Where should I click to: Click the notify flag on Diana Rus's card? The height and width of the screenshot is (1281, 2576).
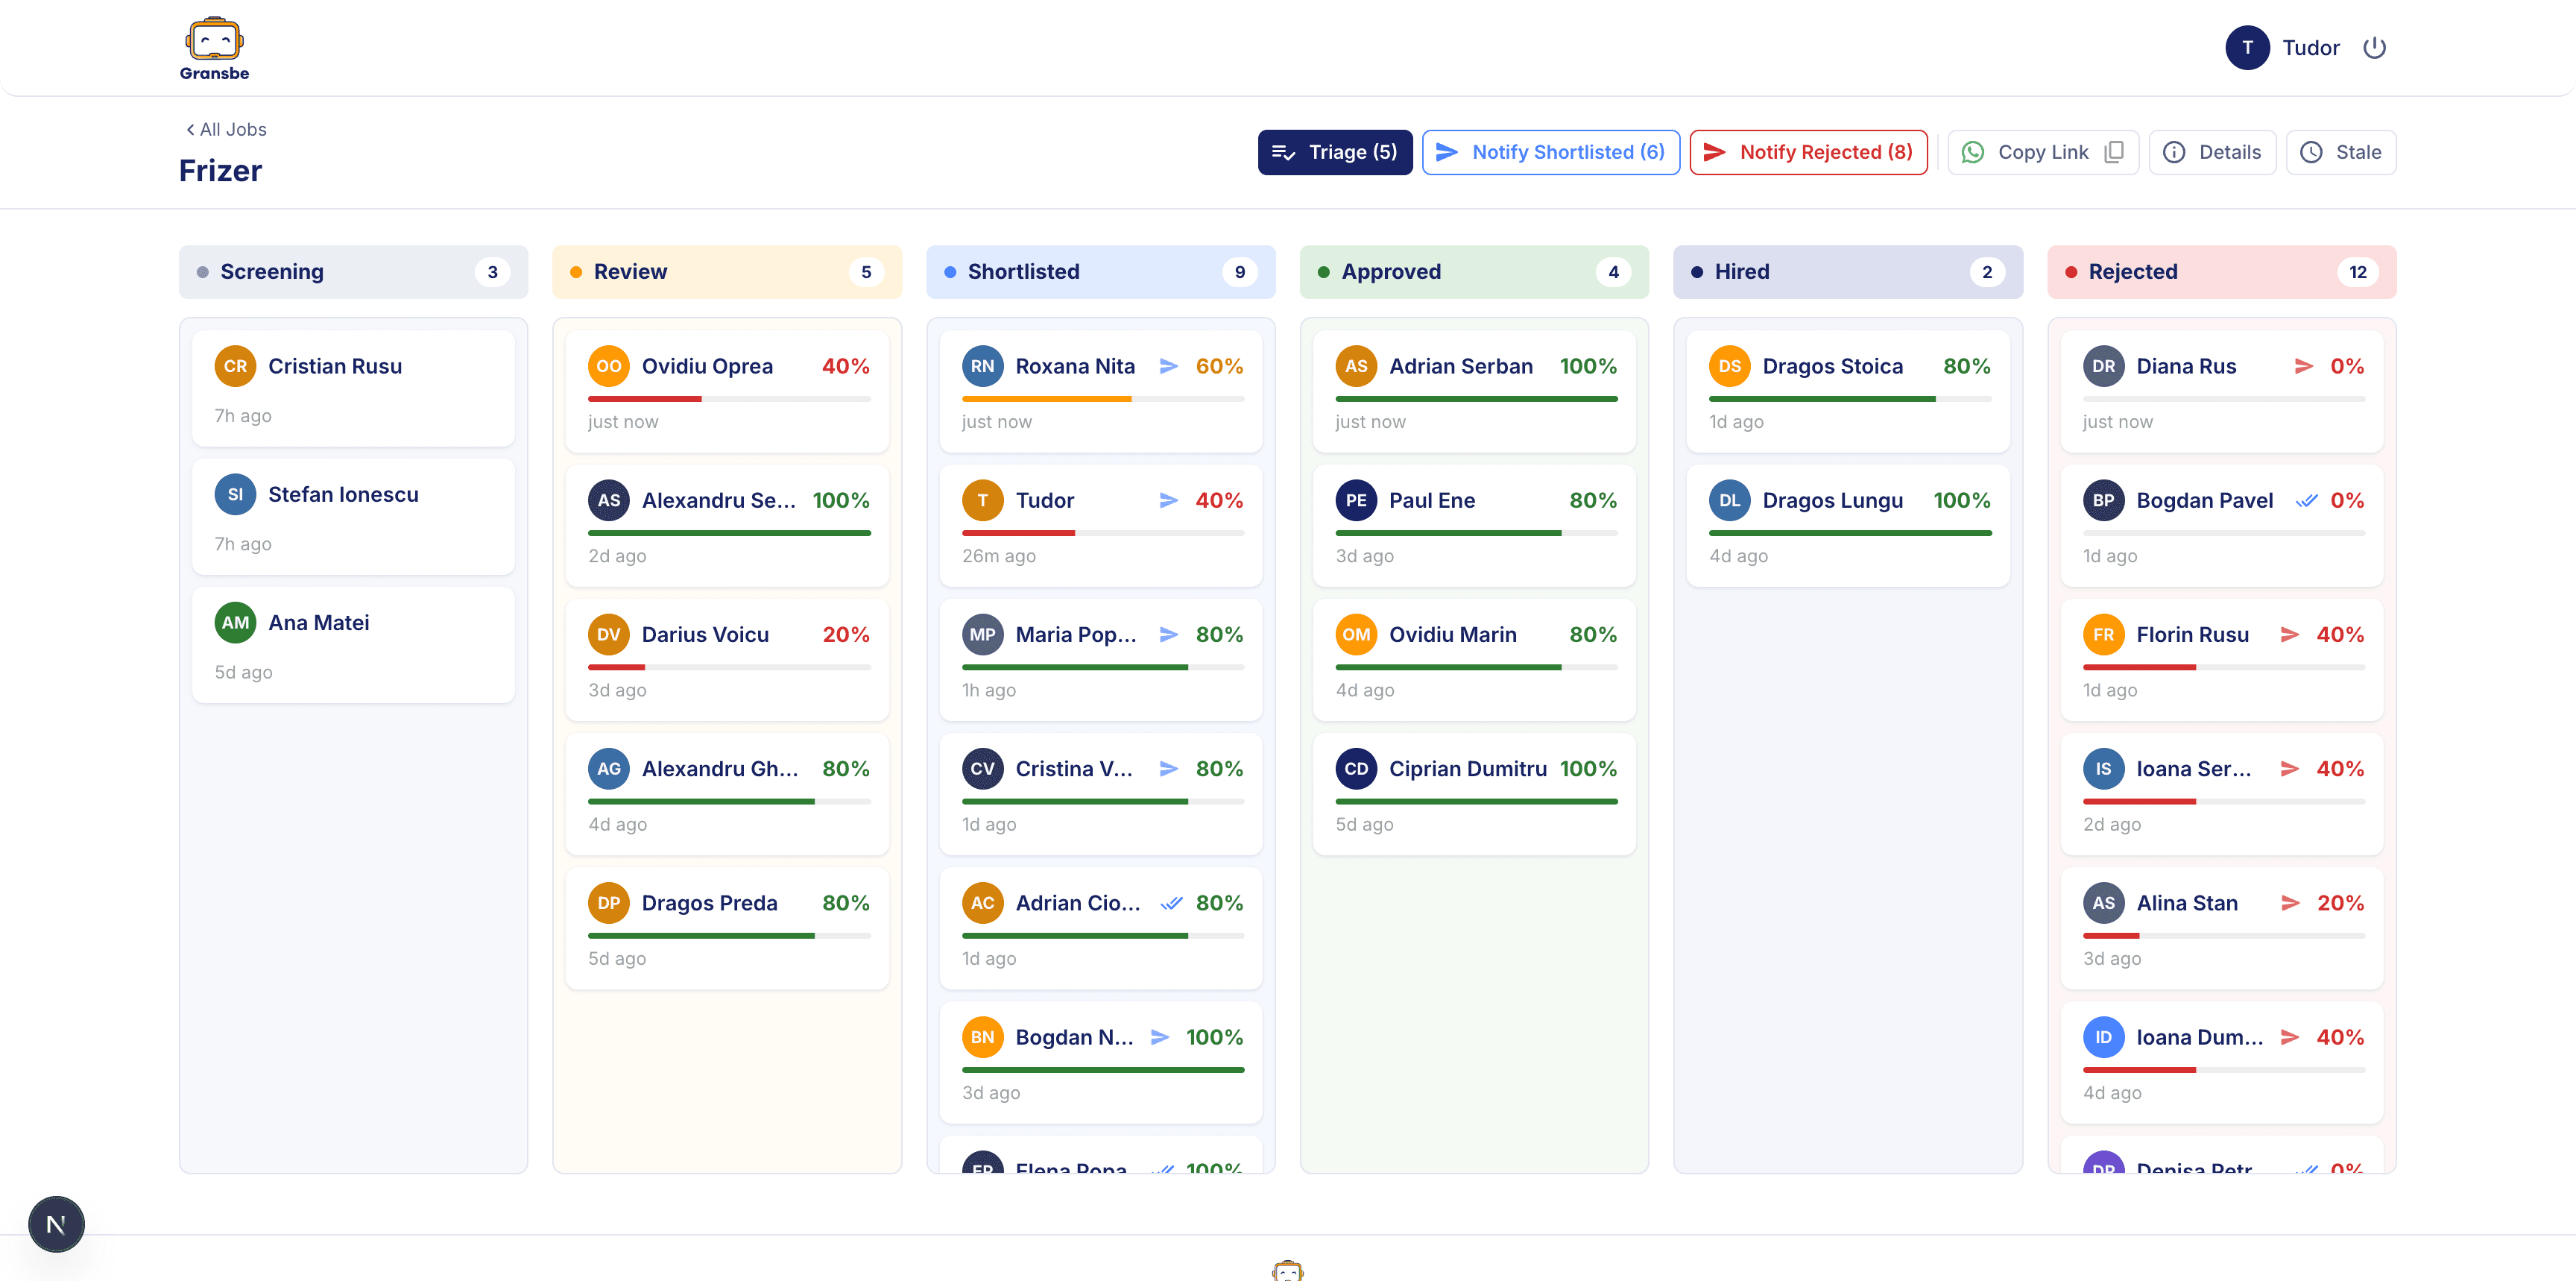[x=2305, y=366]
